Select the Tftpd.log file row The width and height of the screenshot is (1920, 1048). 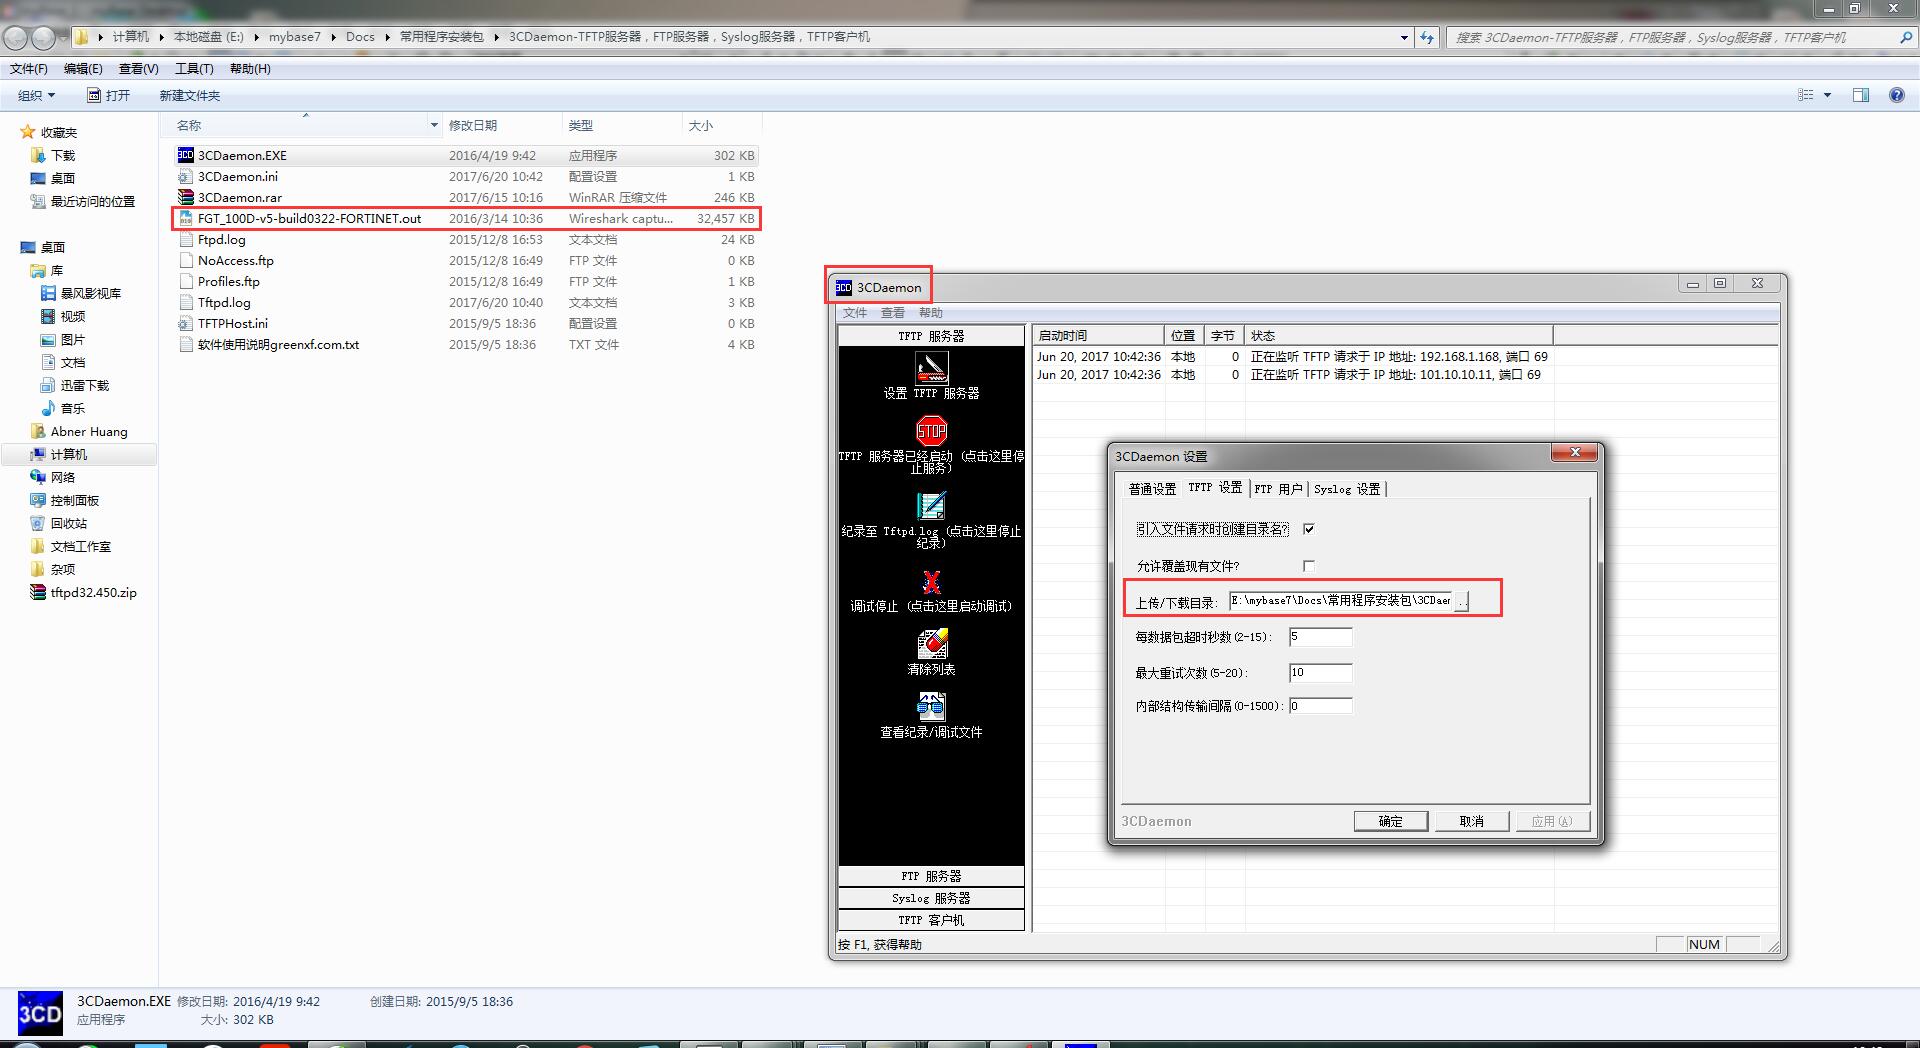466,302
